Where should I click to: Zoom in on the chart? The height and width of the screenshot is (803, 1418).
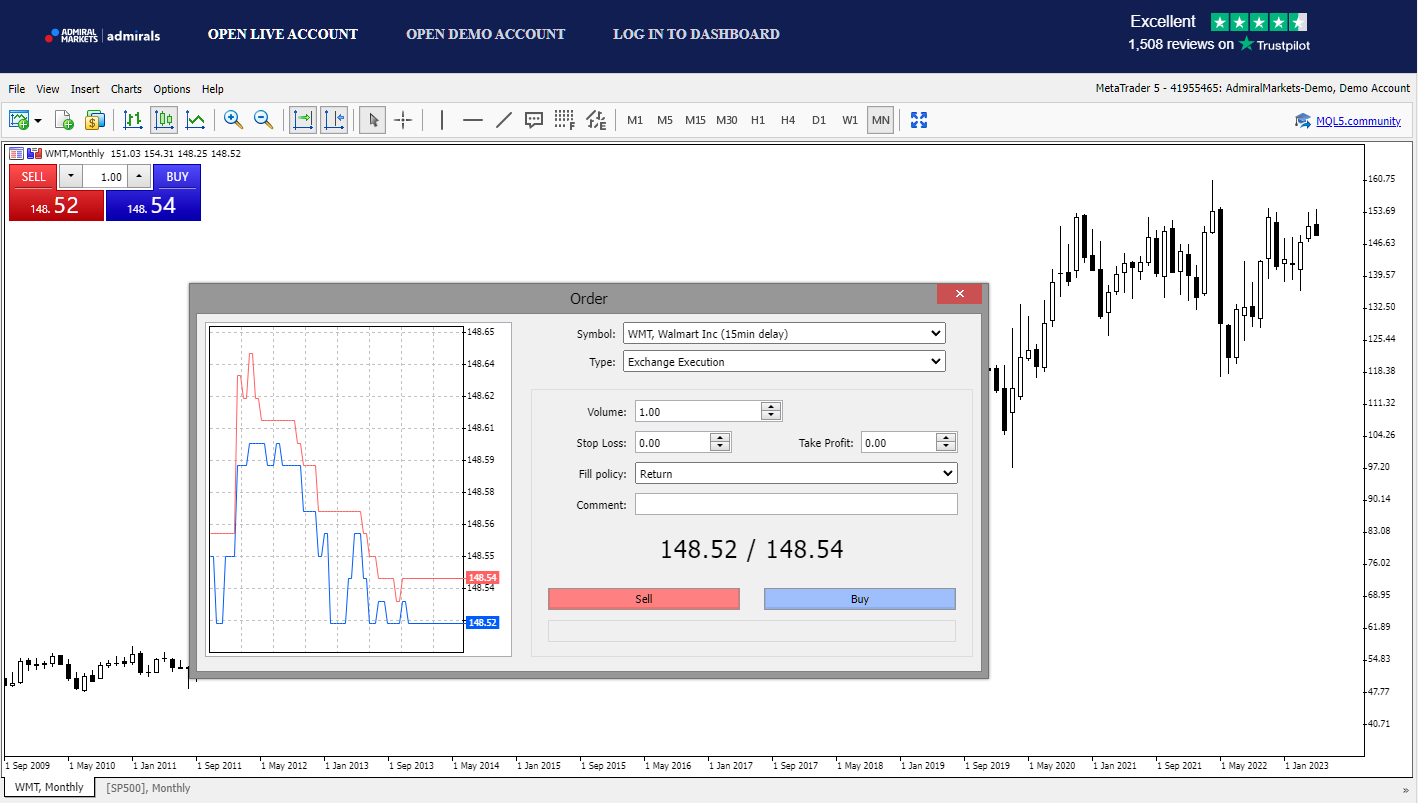click(x=233, y=120)
